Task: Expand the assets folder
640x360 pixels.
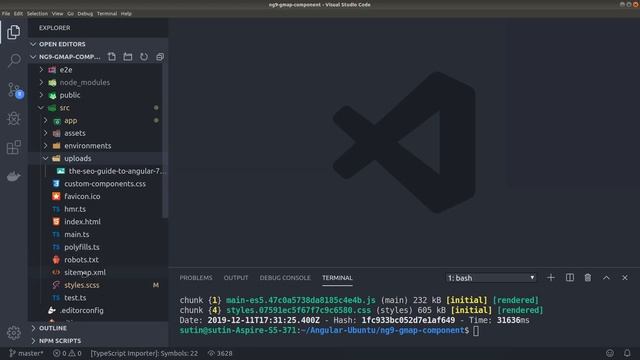Action: click(75, 133)
